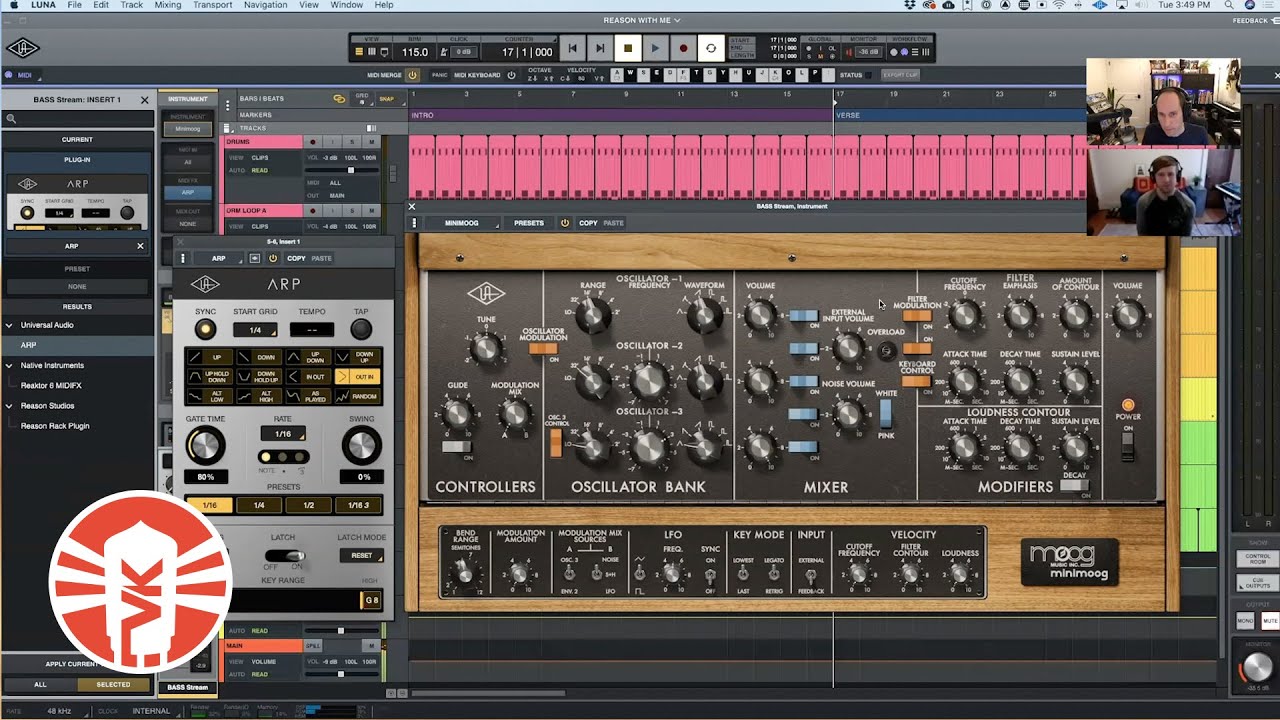The image size is (1280, 720).
Task: Click the SELECTED apply button
Action: coord(113,685)
